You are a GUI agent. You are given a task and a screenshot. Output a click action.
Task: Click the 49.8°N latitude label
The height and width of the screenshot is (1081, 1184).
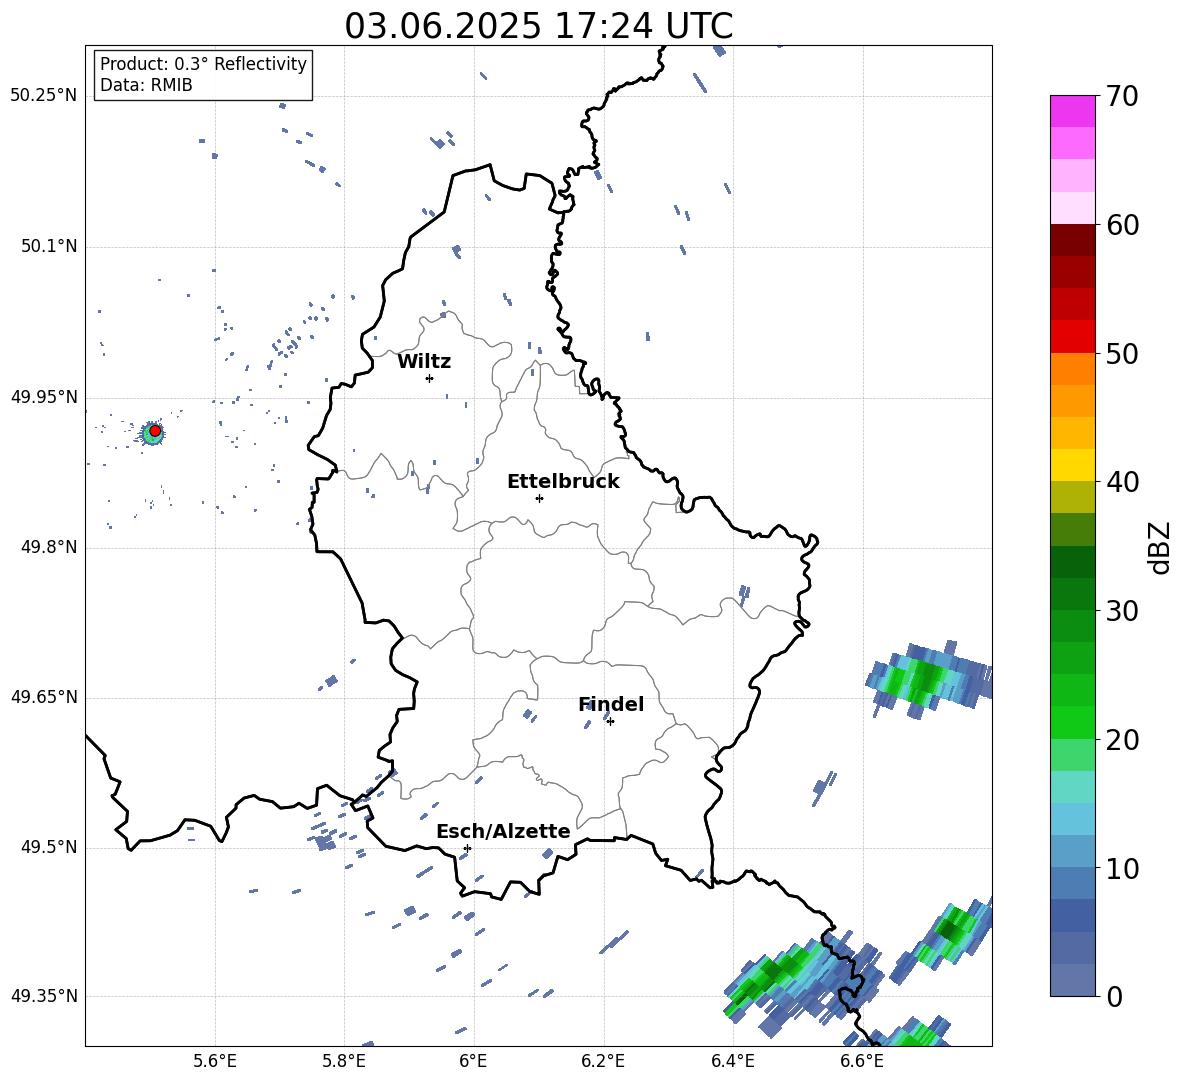point(48,547)
